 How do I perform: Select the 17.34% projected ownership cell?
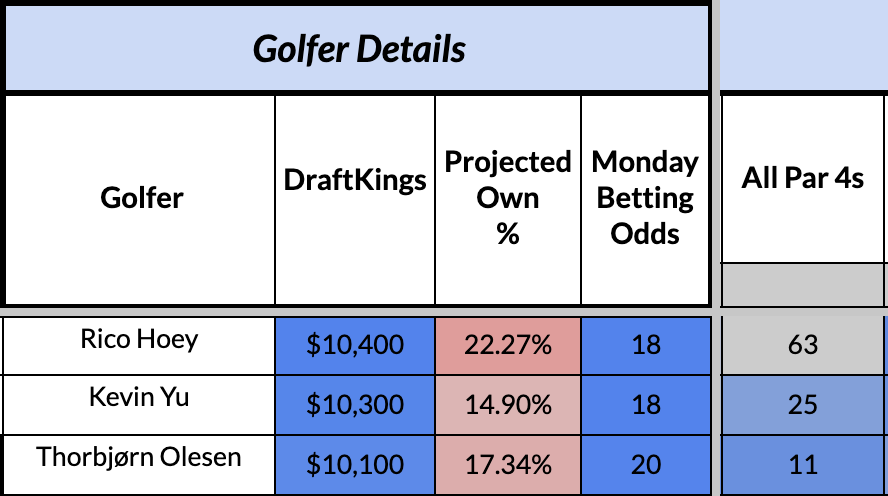click(507, 464)
